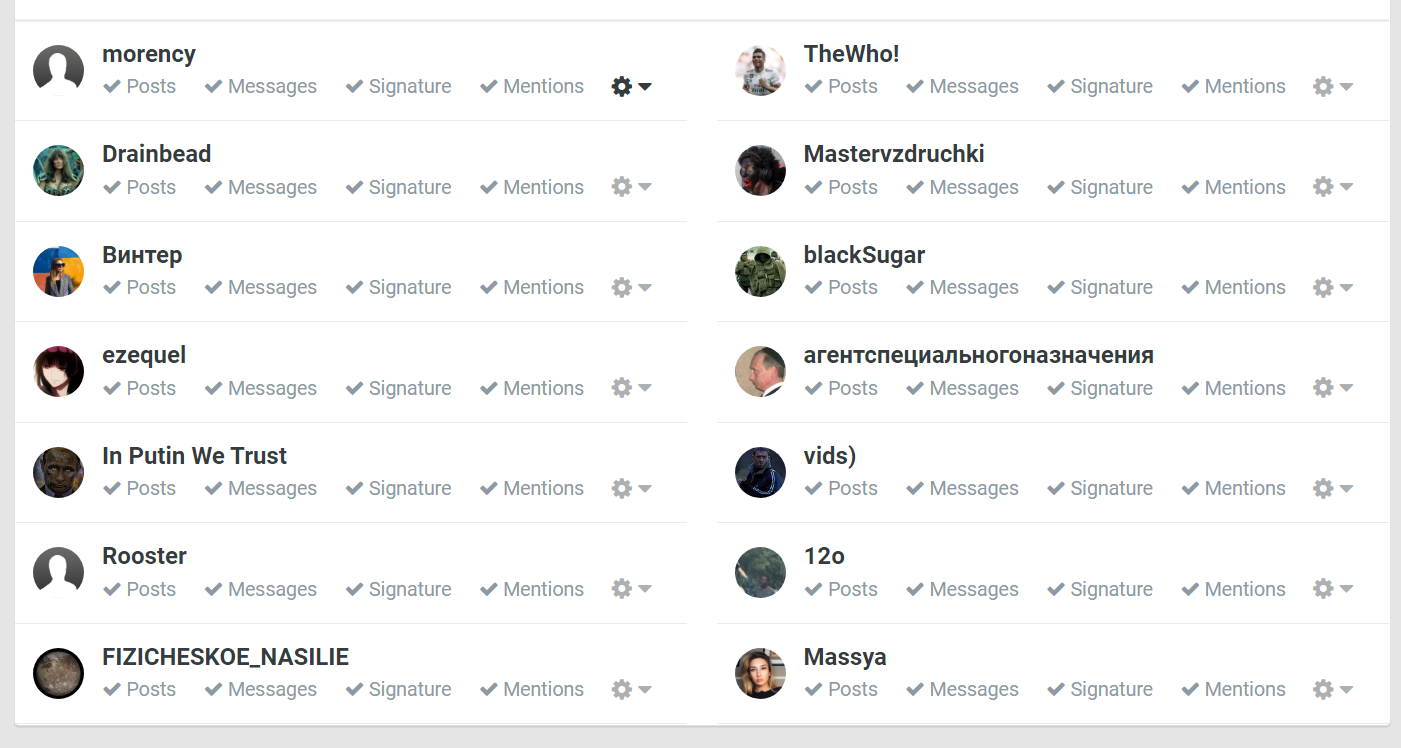Expand the options dropdown for ezequel

644,388
